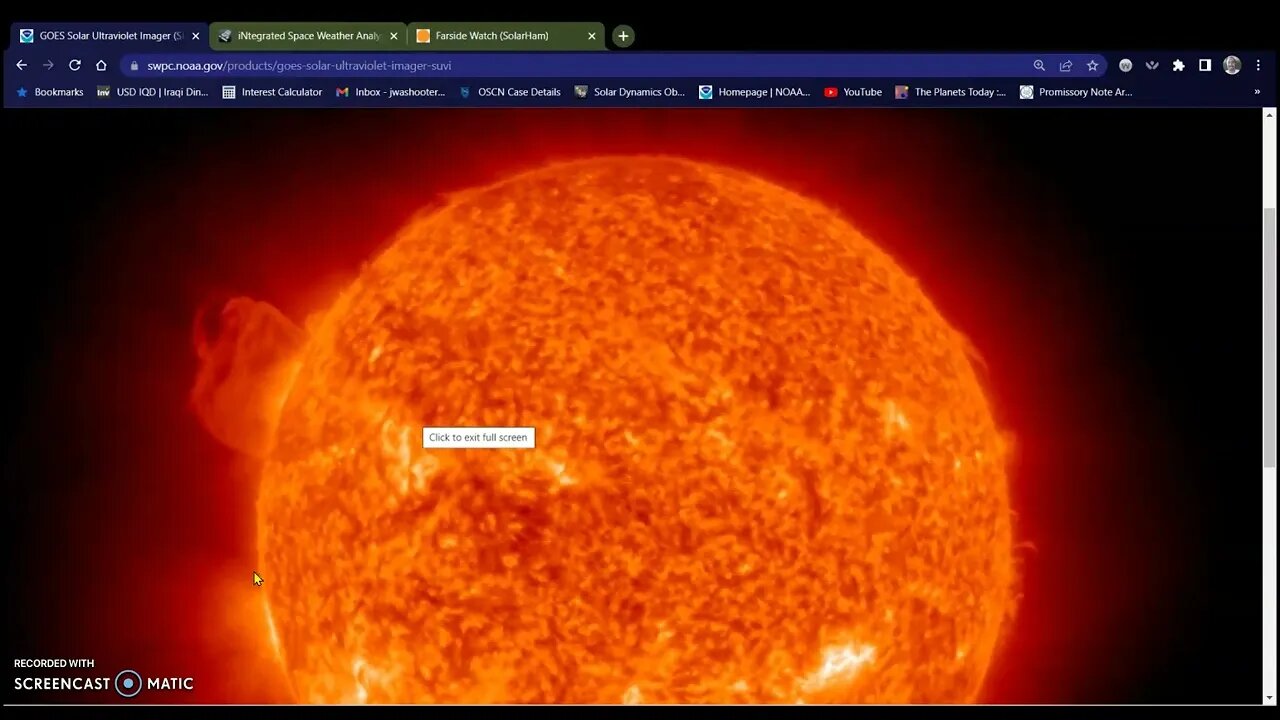Close the GOES Solar Ultraviolet Imager tab

[195, 36]
